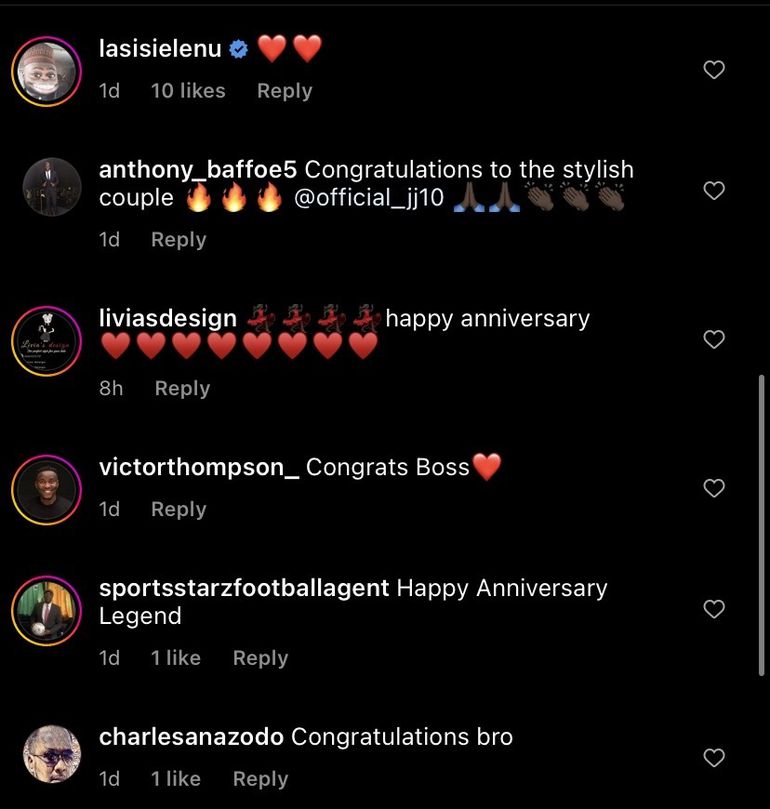
Task: Open the victorthompson_ username link
Action: [199, 467]
